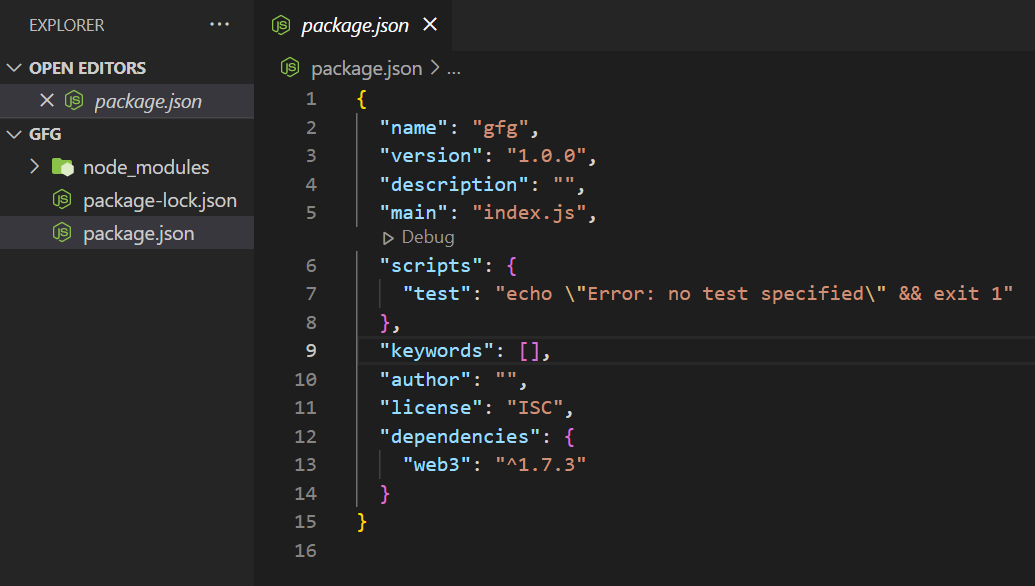The height and width of the screenshot is (586, 1035).
Task: Click the Node.js icon in package.json tab
Action: 281,25
